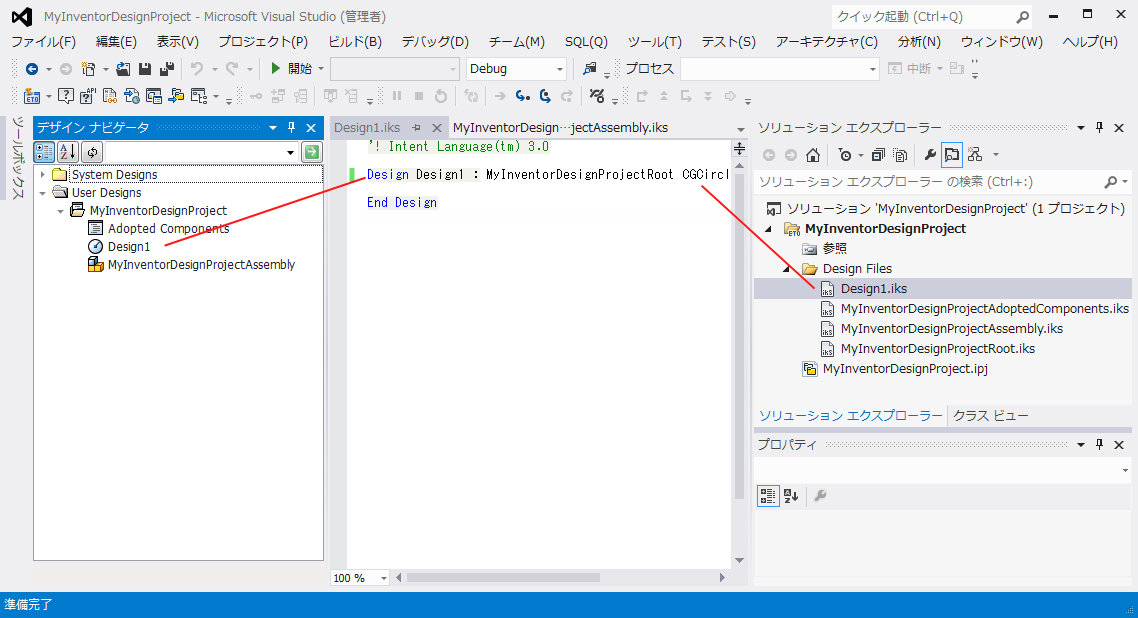Click the green go arrow in Design Navigator

pos(312,152)
